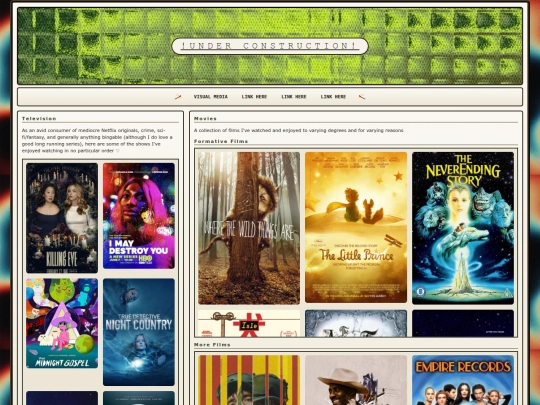This screenshot has width=540, height=405.
Task: Open the Killing Eve poster
Action: [62, 218]
